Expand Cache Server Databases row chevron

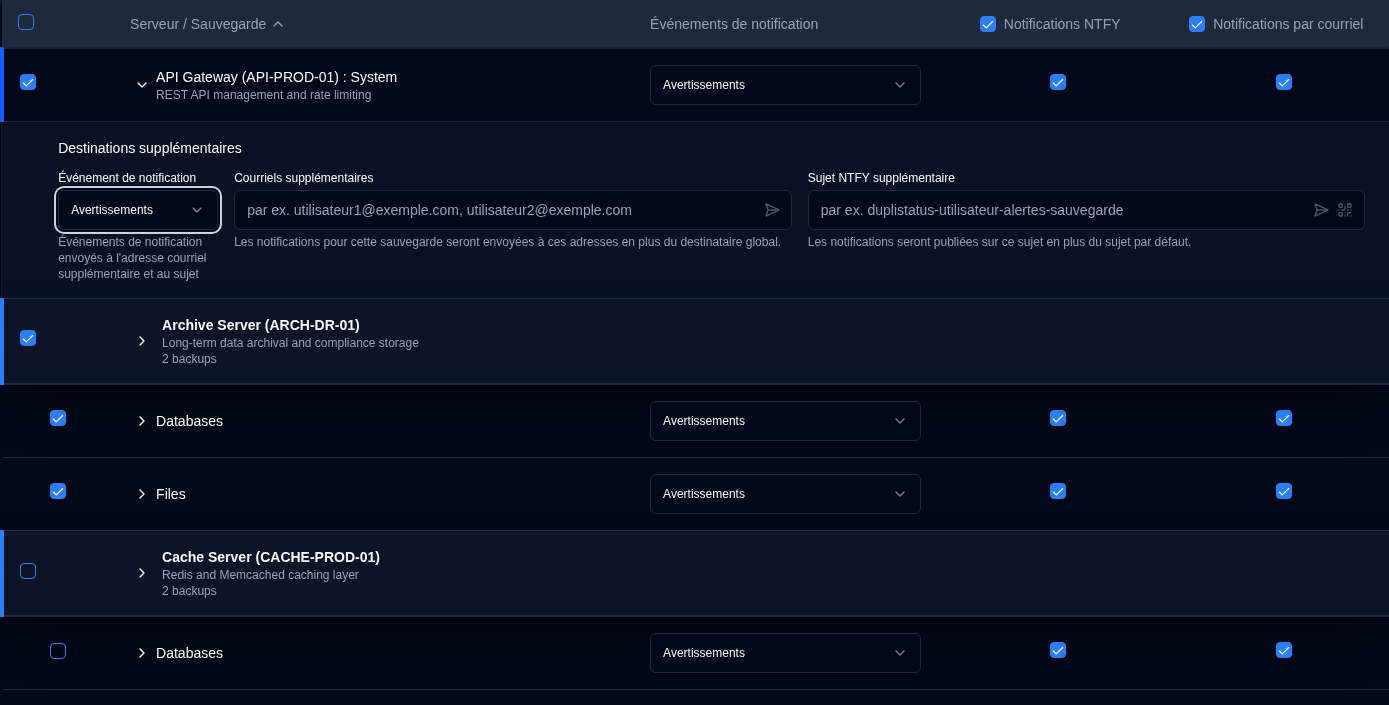142,653
